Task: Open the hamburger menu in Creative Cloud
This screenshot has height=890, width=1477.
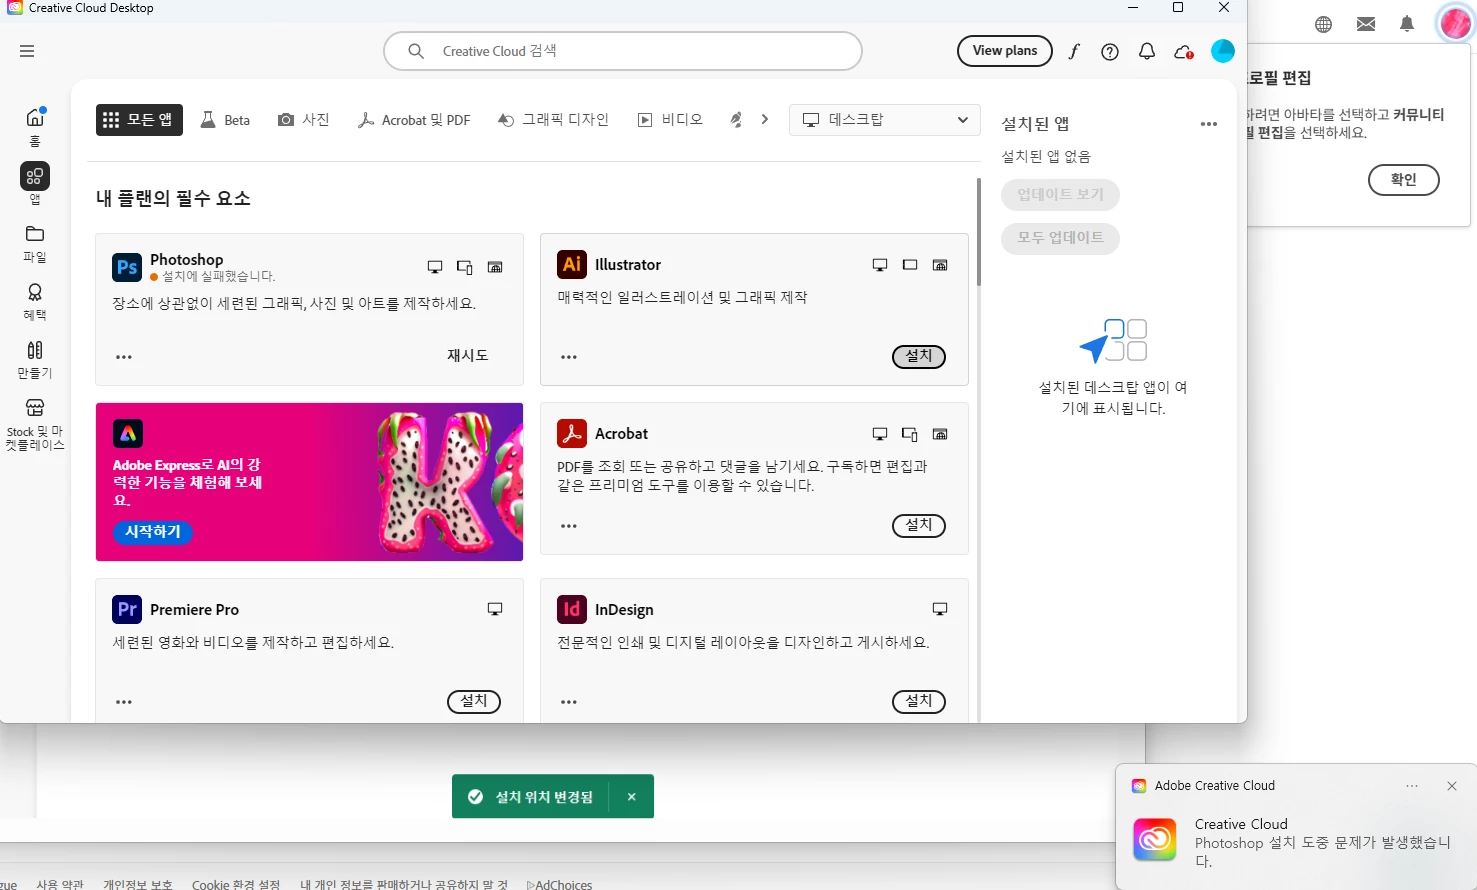Action: 27,51
